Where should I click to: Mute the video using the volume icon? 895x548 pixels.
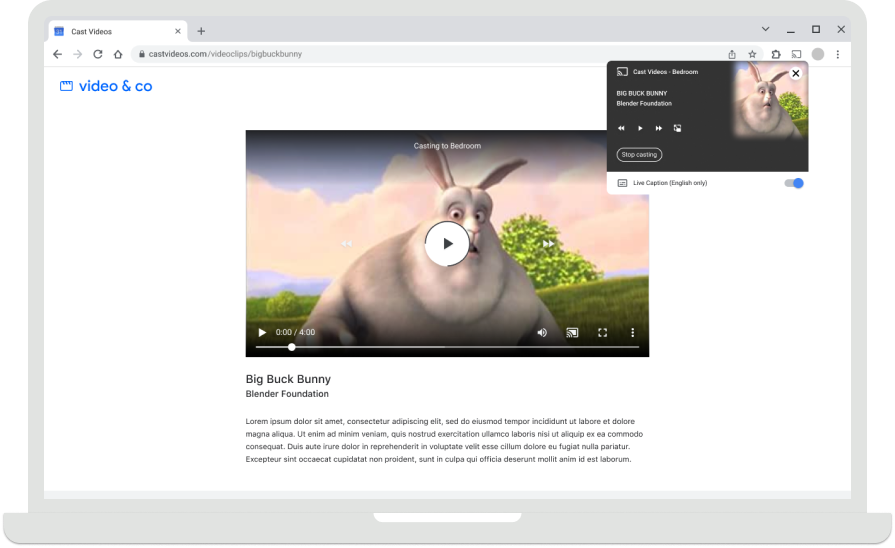[542, 332]
